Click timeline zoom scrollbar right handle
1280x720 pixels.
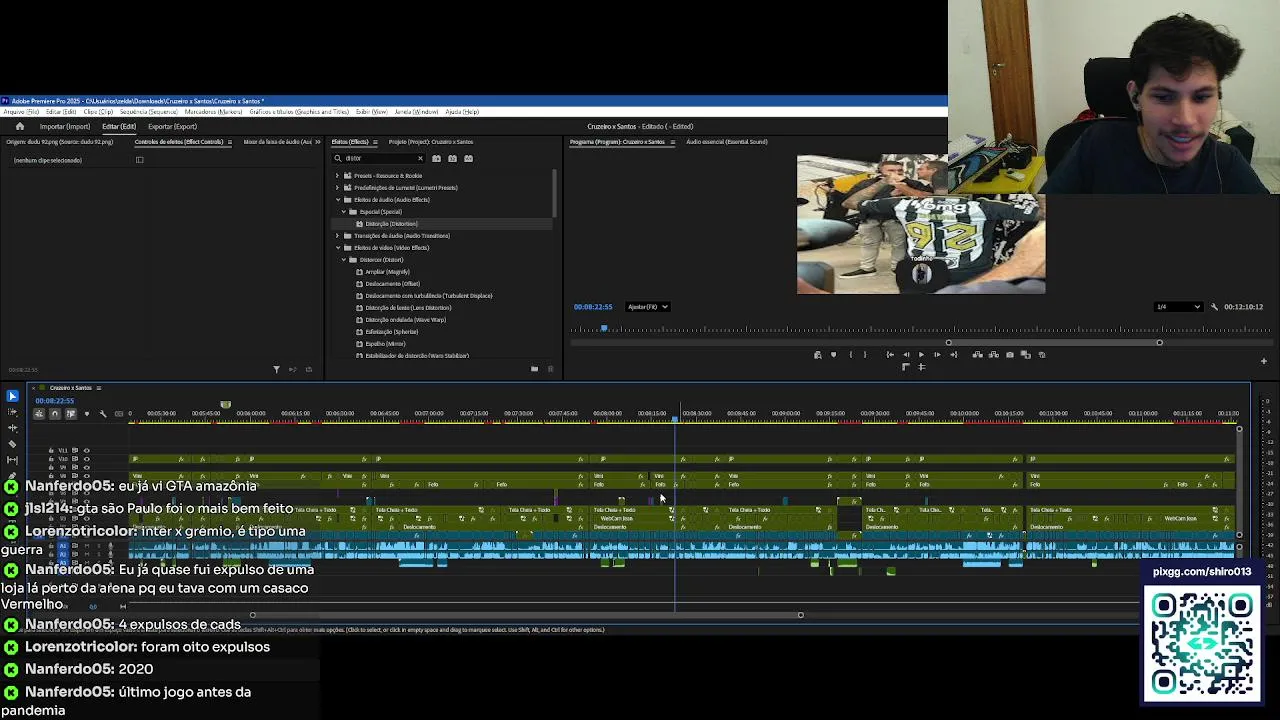[800, 615]
